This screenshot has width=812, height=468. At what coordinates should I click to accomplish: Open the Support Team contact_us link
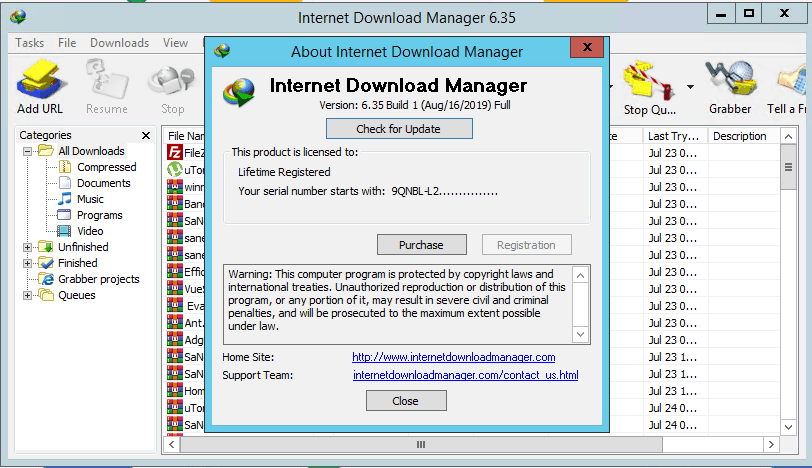click(x=466, y=375)
